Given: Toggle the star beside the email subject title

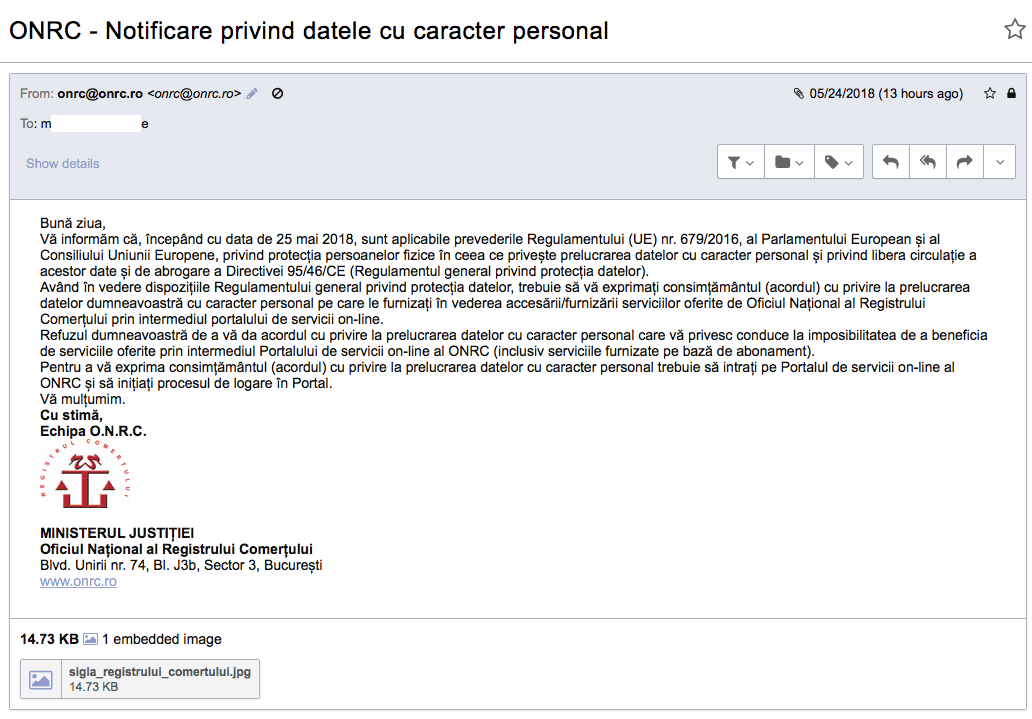Looking at the screenshot, I should coord(1014,29).
